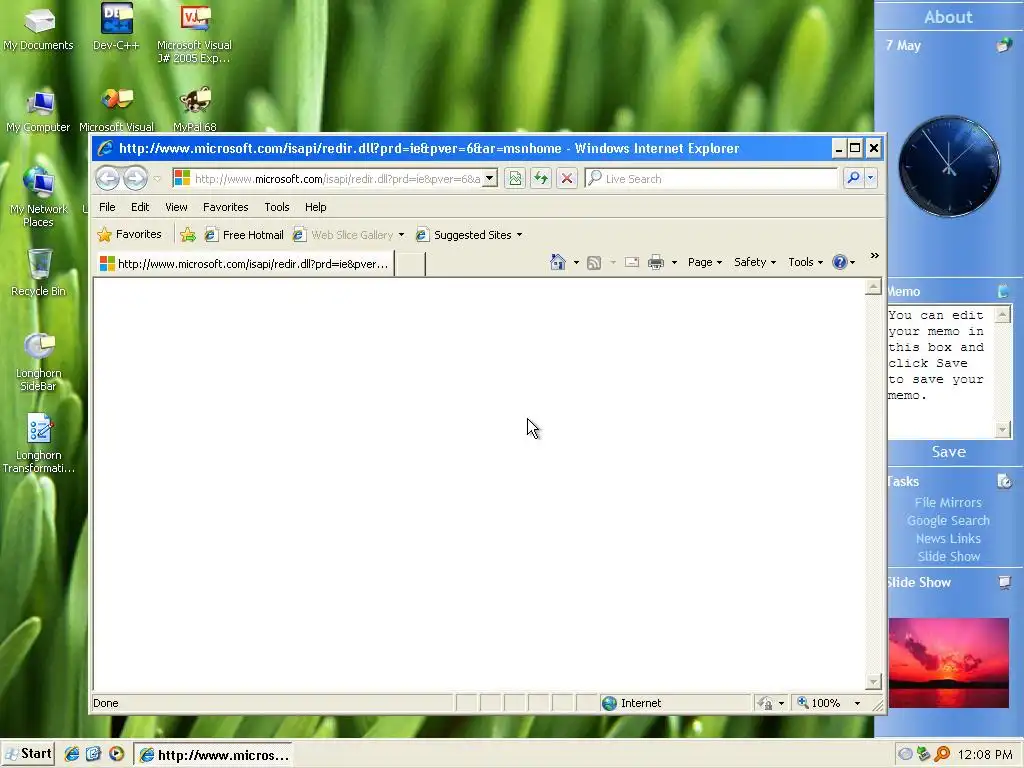This screenshot has width=1024, height=768.
Task: Expand the command bar overflow chevron
Action: pyautogui.click(x=874, y=255)
